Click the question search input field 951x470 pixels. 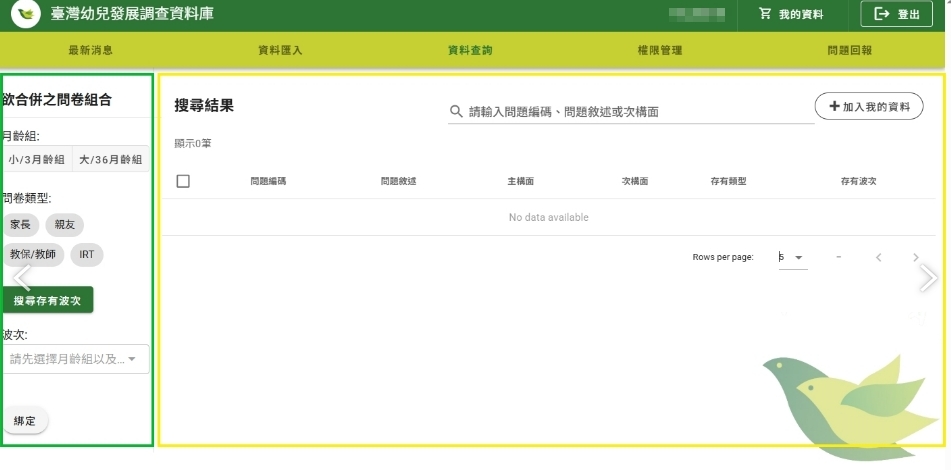tap(640, 112)
